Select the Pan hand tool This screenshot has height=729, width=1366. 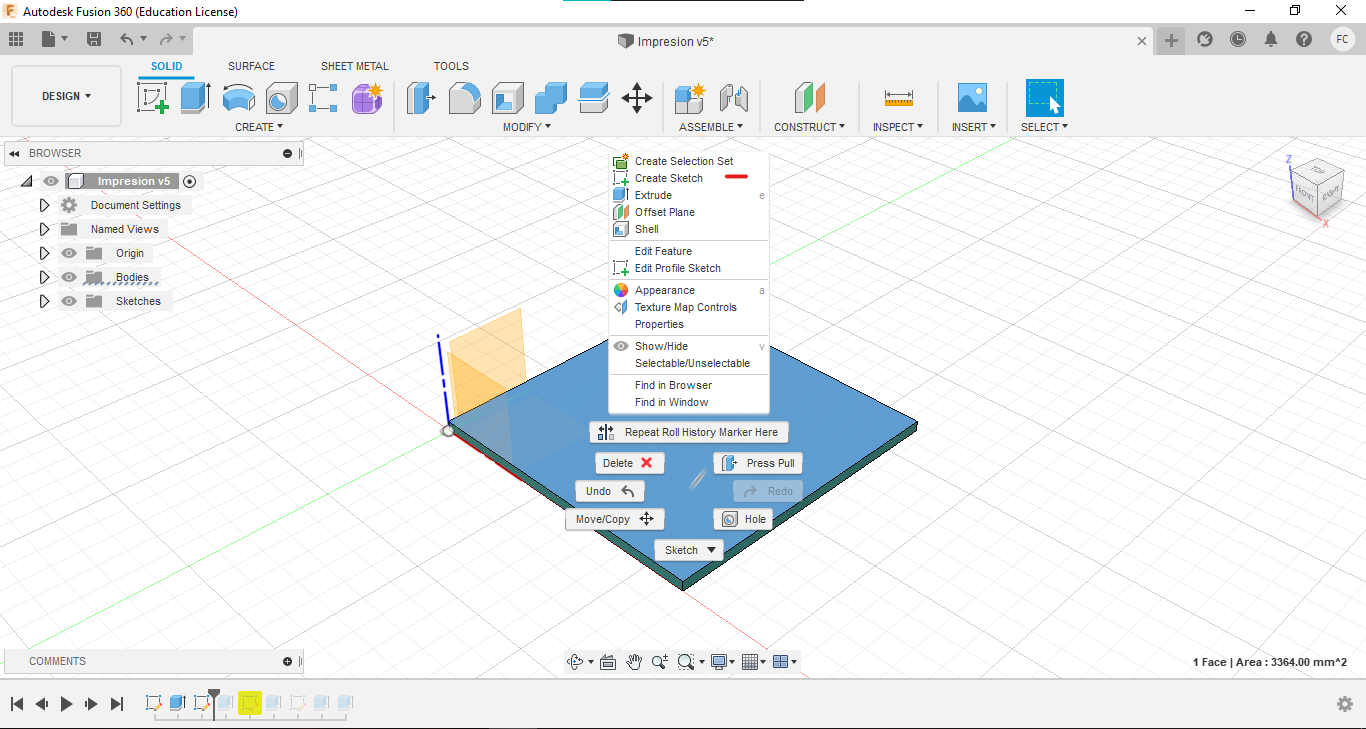coord(633,662)
